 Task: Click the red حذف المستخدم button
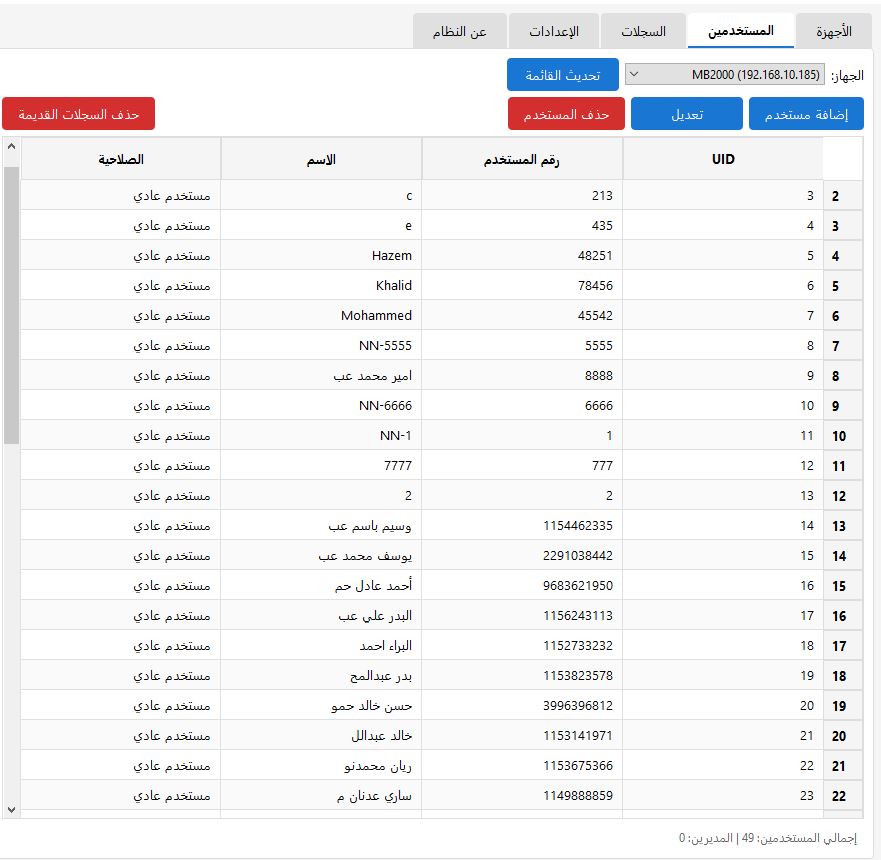tap(566, 114)
